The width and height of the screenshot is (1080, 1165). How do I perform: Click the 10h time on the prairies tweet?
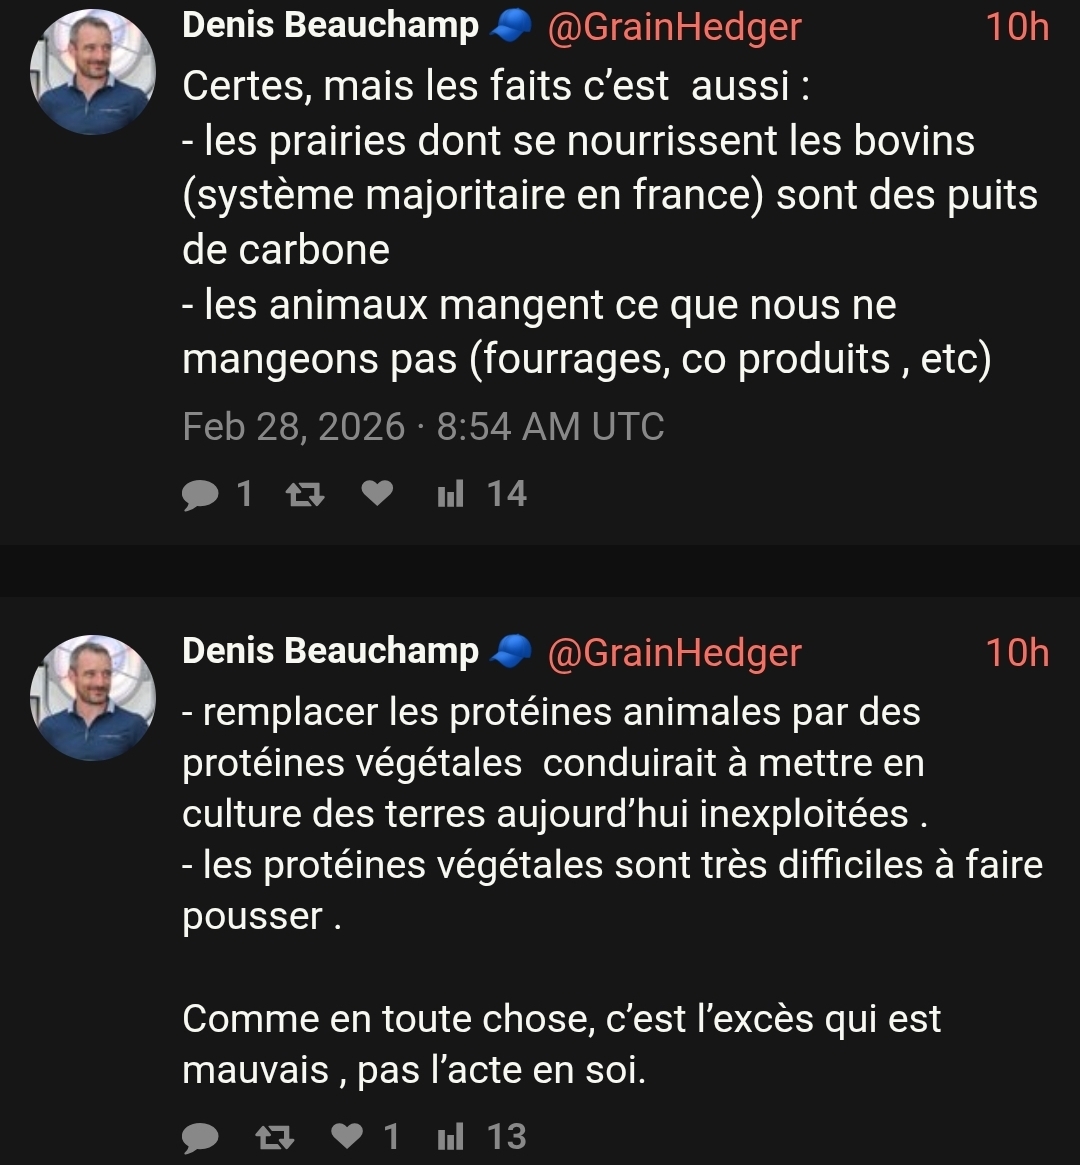point(1016,28)
